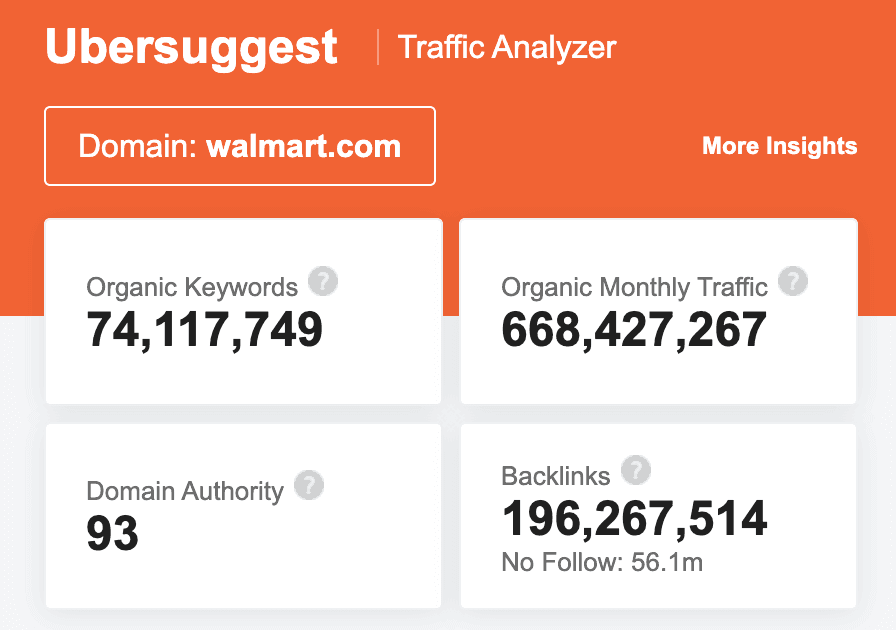Open the More Insights link
The image size is (896, 630).
point(779,146)
